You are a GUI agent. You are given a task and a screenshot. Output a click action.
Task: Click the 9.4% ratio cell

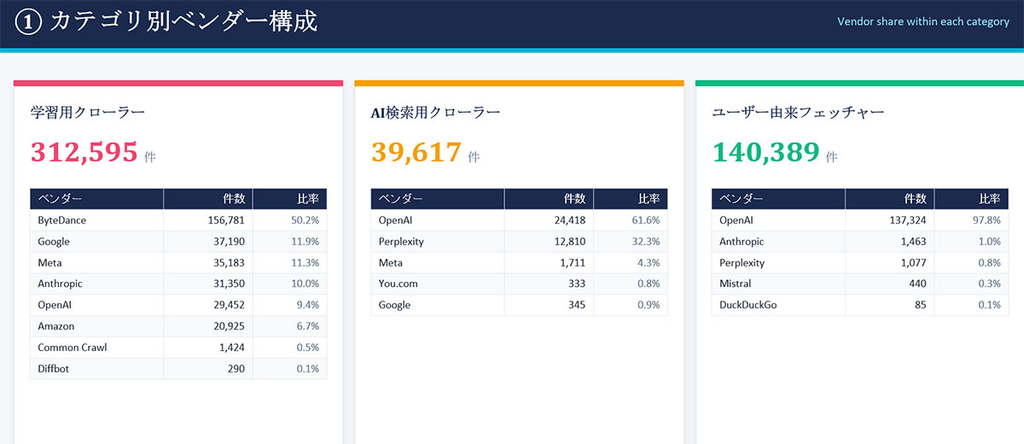coord(290,305)
